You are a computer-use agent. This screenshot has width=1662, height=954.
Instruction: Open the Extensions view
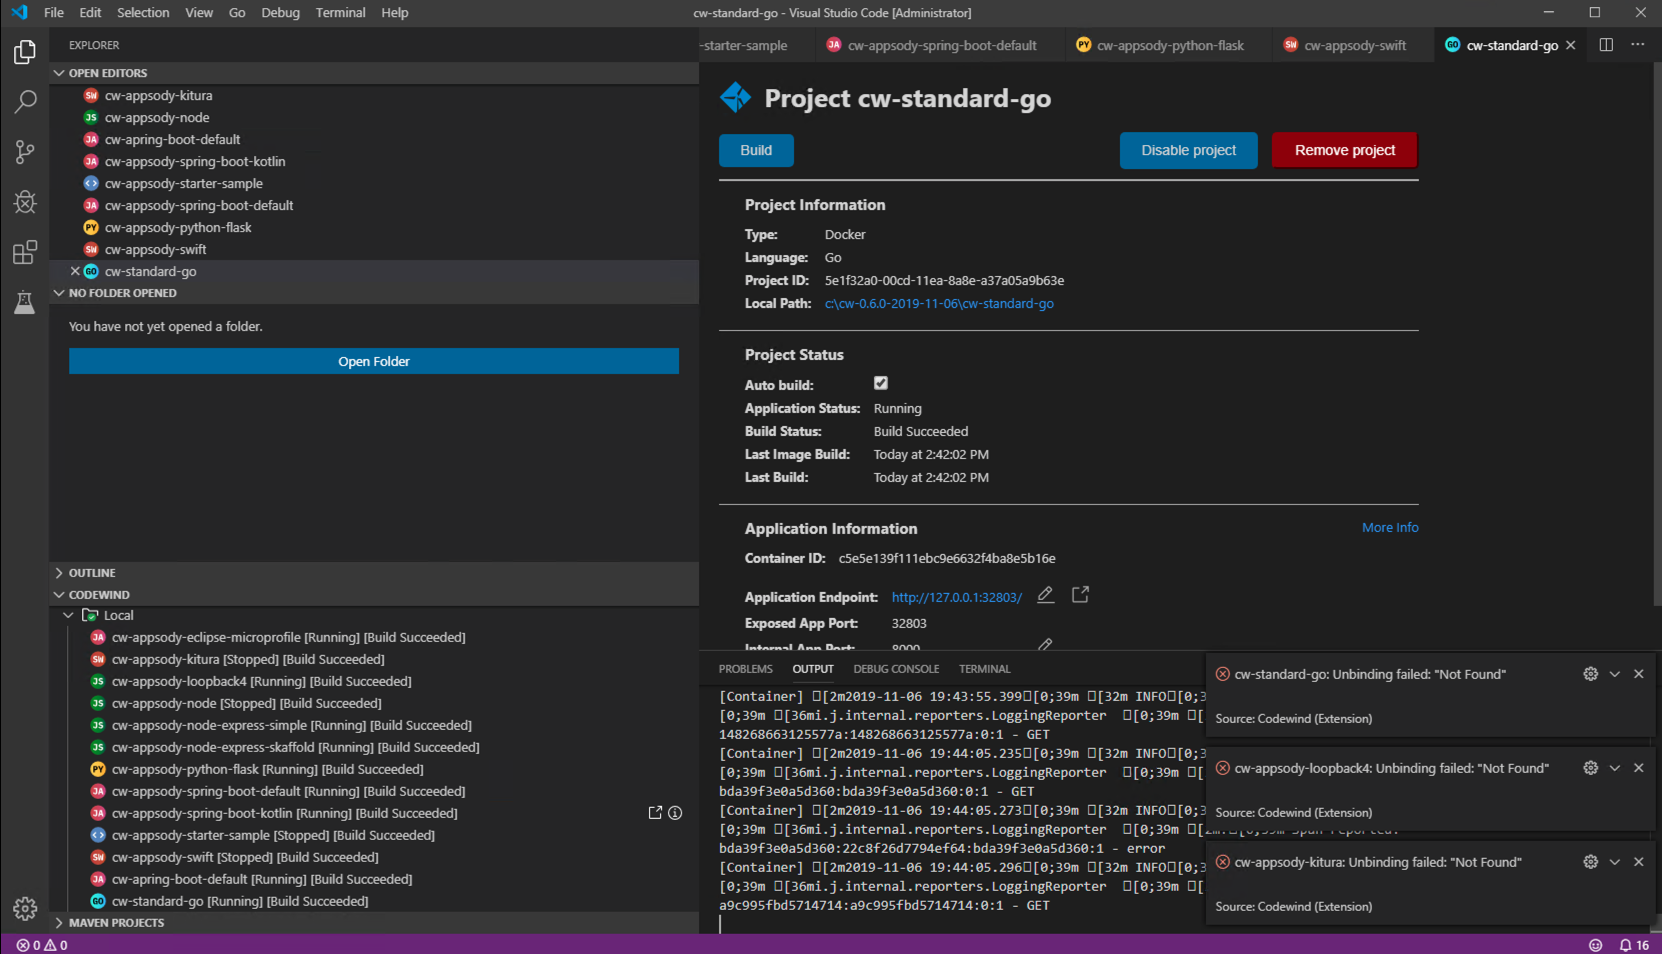coord(24,252)
